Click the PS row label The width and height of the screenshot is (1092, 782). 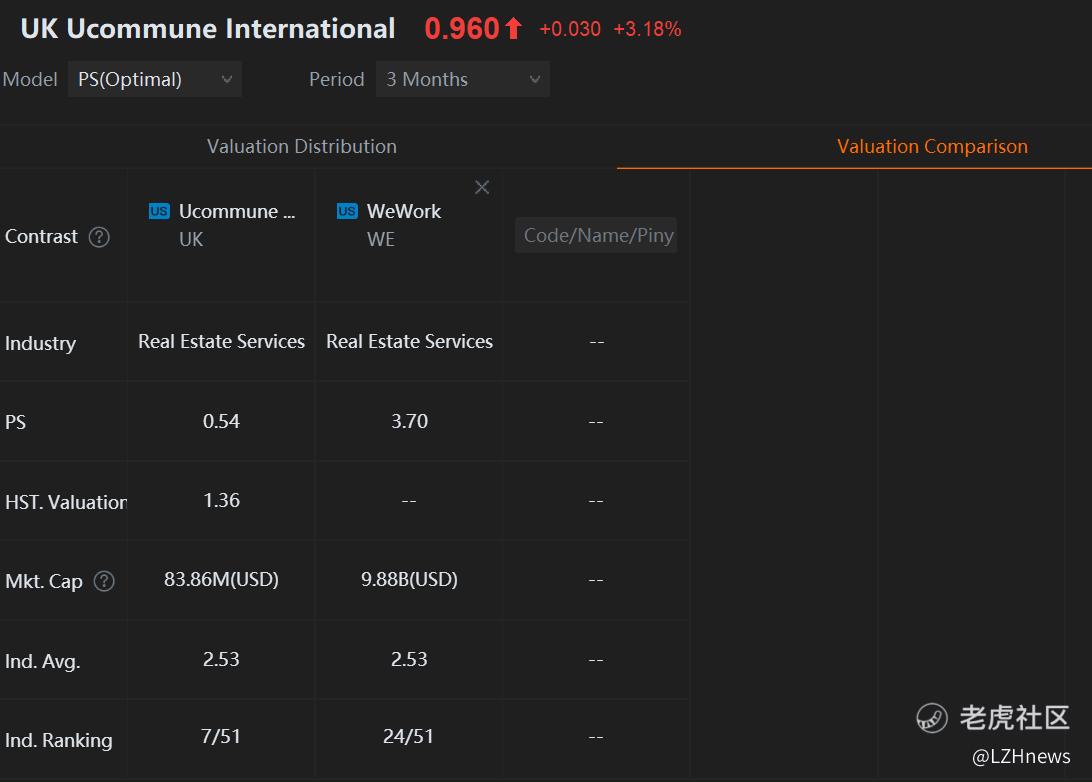[15, 422]
